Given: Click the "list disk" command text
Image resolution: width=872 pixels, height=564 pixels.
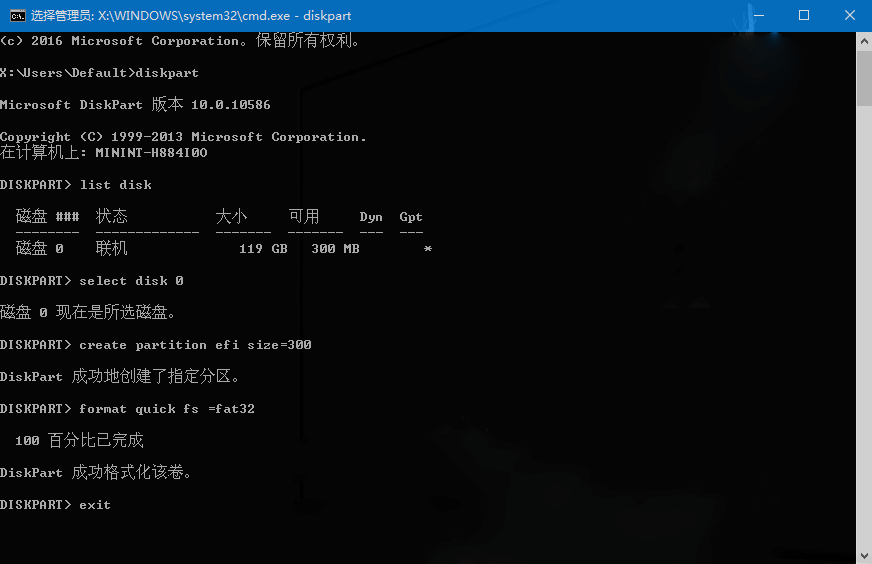Looking at the screenshot, I should [x=115, y=185].
